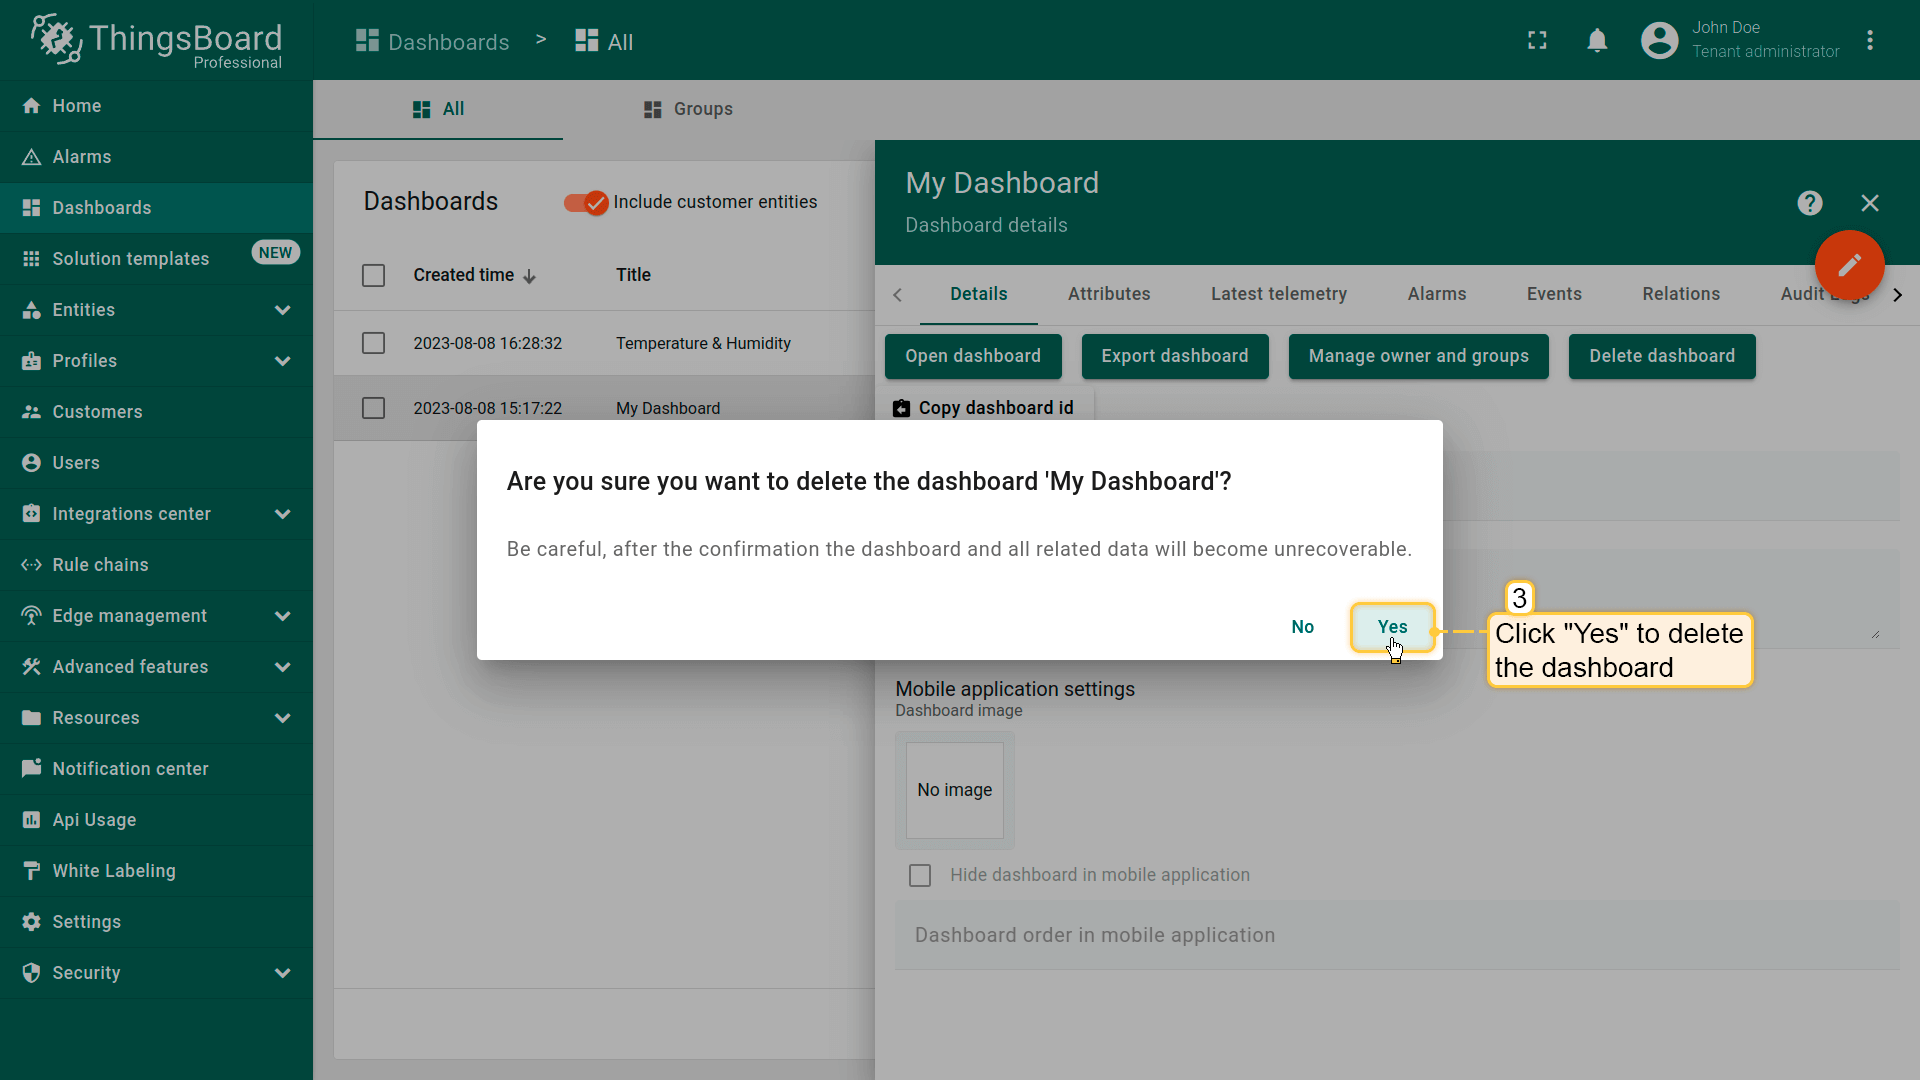This screenshot has height=1080, width=1920.
Task: Open Rule chains in sidebar
Action: tap(100, 565)
